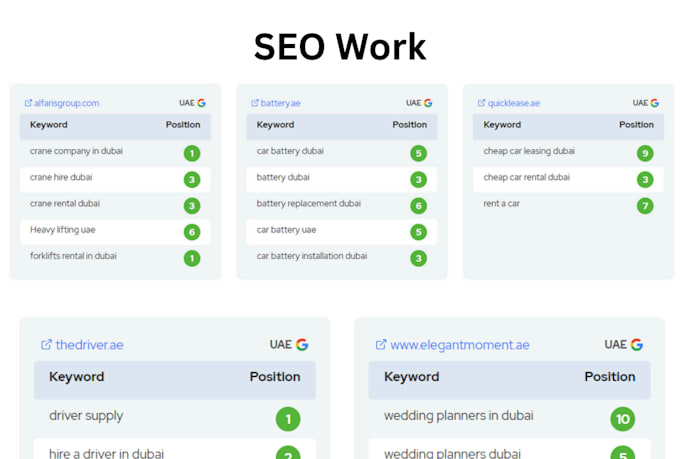Click external link icon beside alfarisgroup.com
This screenshot has height=459, width=680.
[28, 103]
